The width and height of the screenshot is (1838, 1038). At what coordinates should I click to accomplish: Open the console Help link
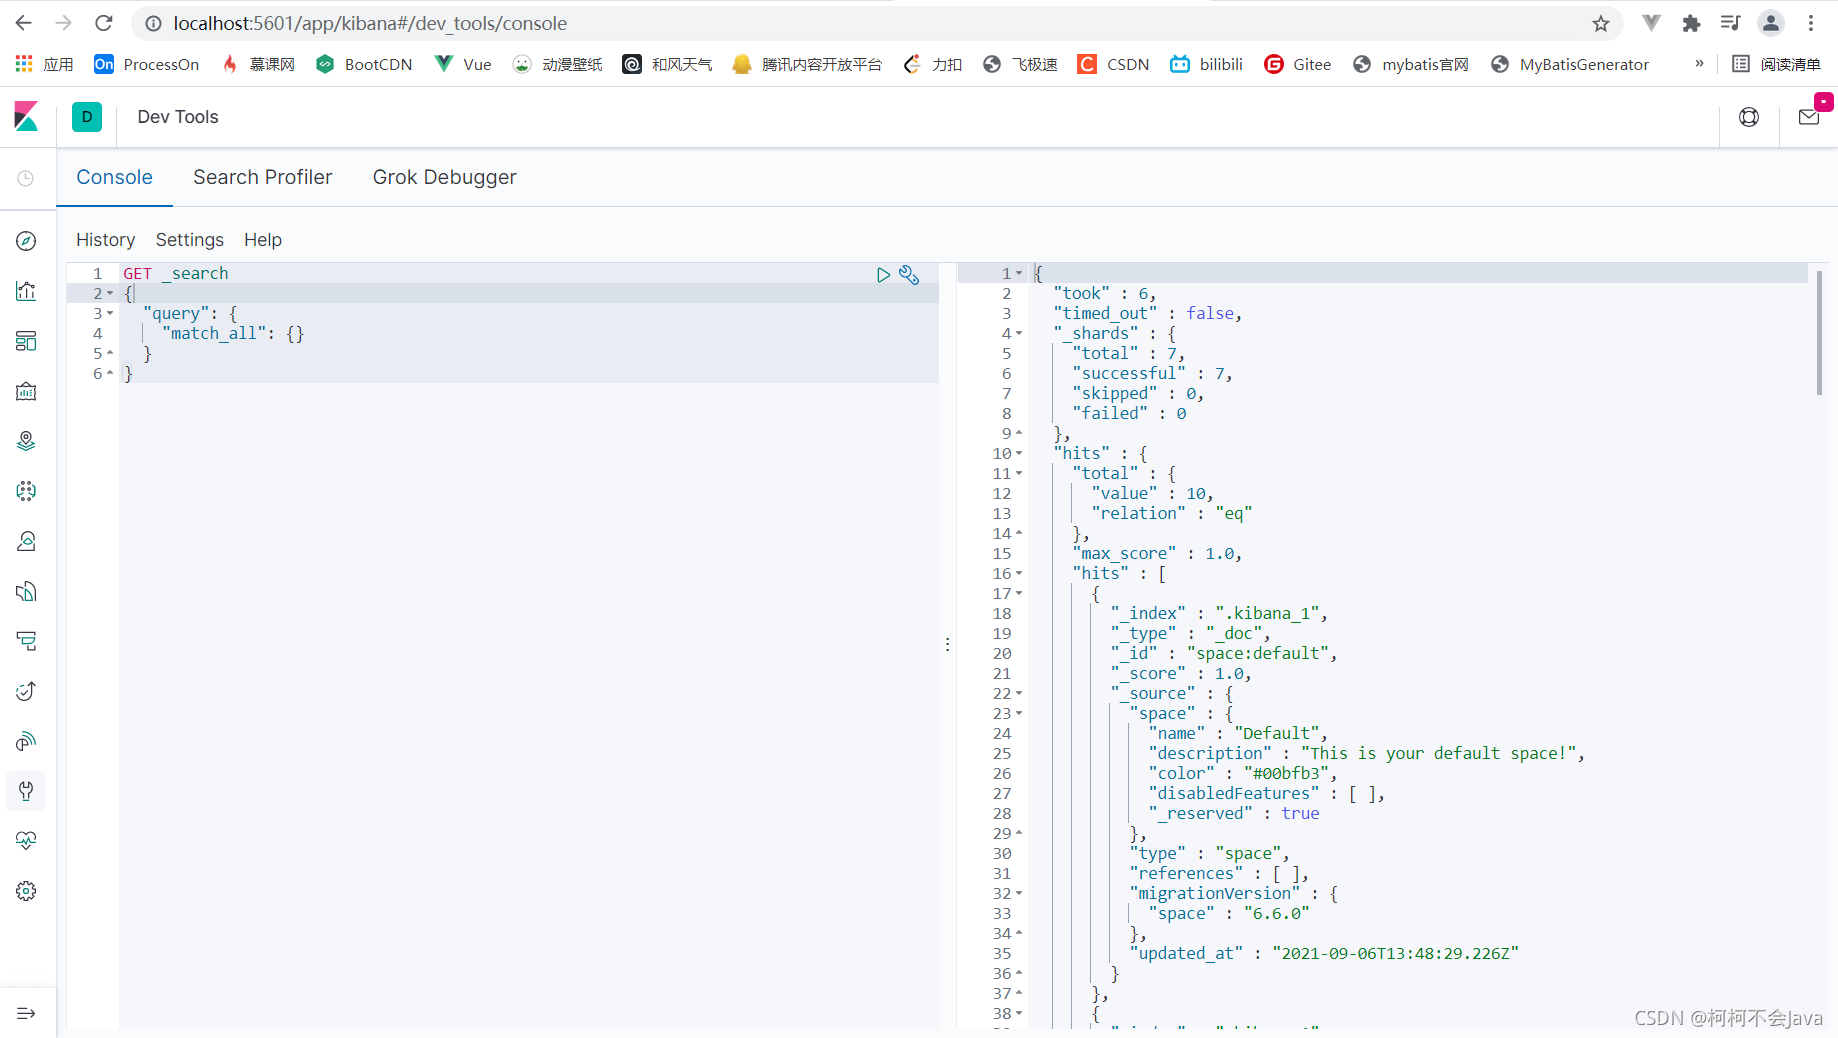[263, 240]
